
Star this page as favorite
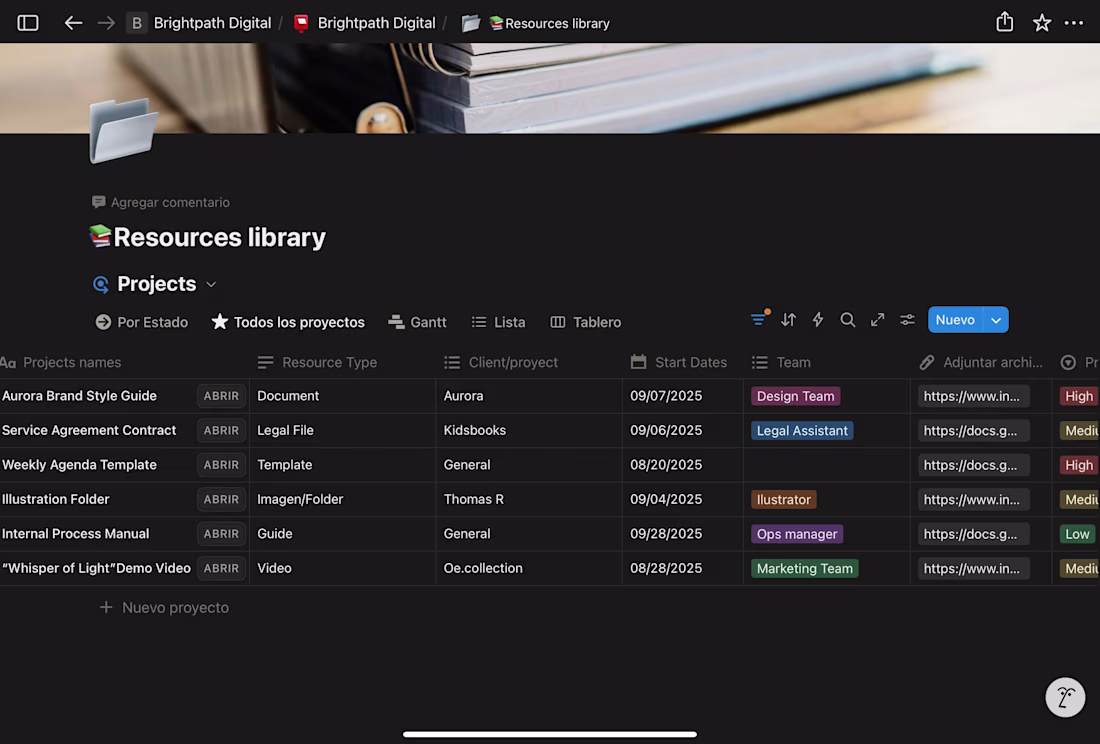(1042, 23)
